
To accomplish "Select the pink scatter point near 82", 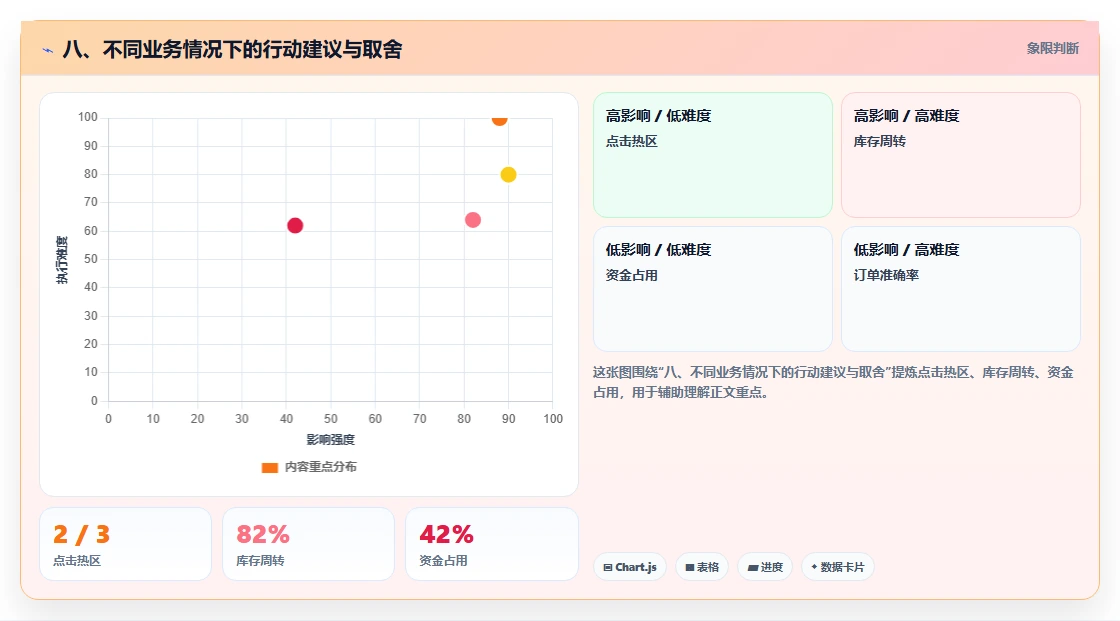I will point(473,220).
